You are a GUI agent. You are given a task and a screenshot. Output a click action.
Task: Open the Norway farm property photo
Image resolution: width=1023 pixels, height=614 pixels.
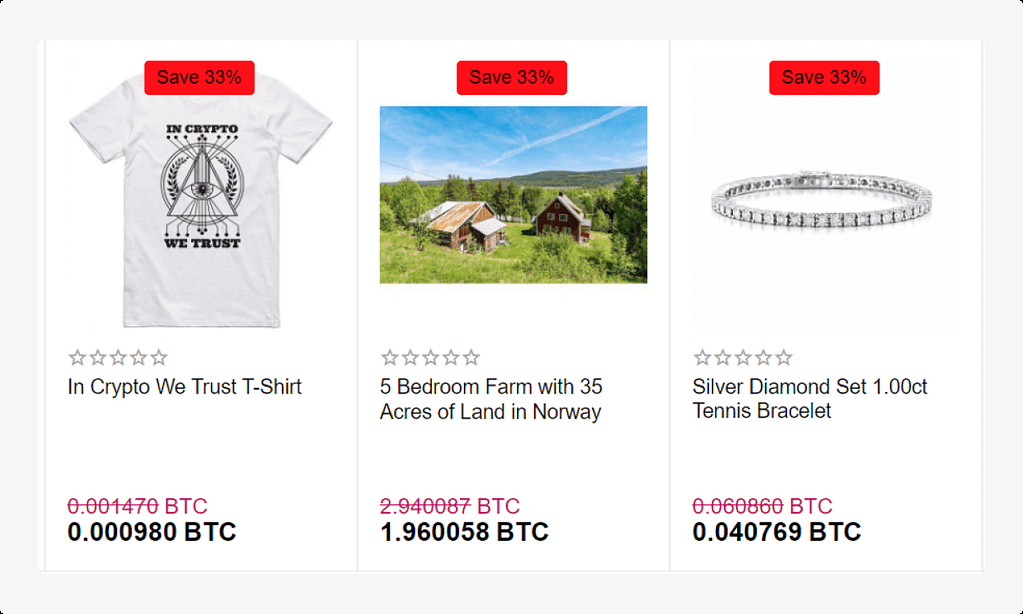[513, 195]
